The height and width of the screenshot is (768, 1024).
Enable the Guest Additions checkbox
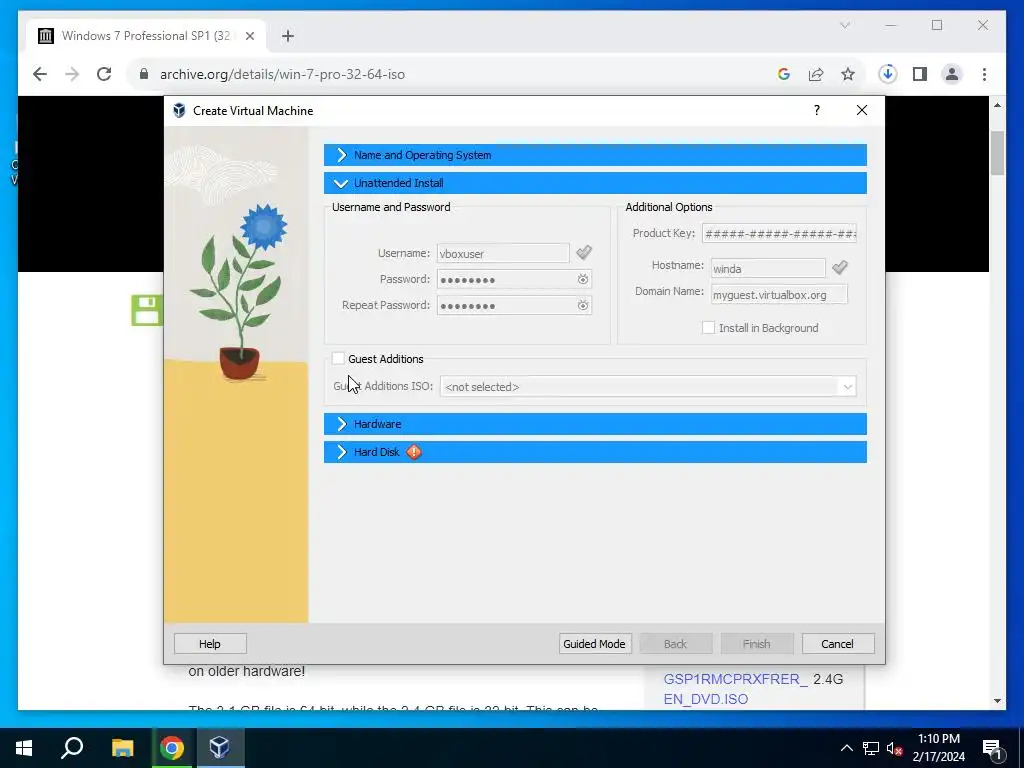(338, 359)
